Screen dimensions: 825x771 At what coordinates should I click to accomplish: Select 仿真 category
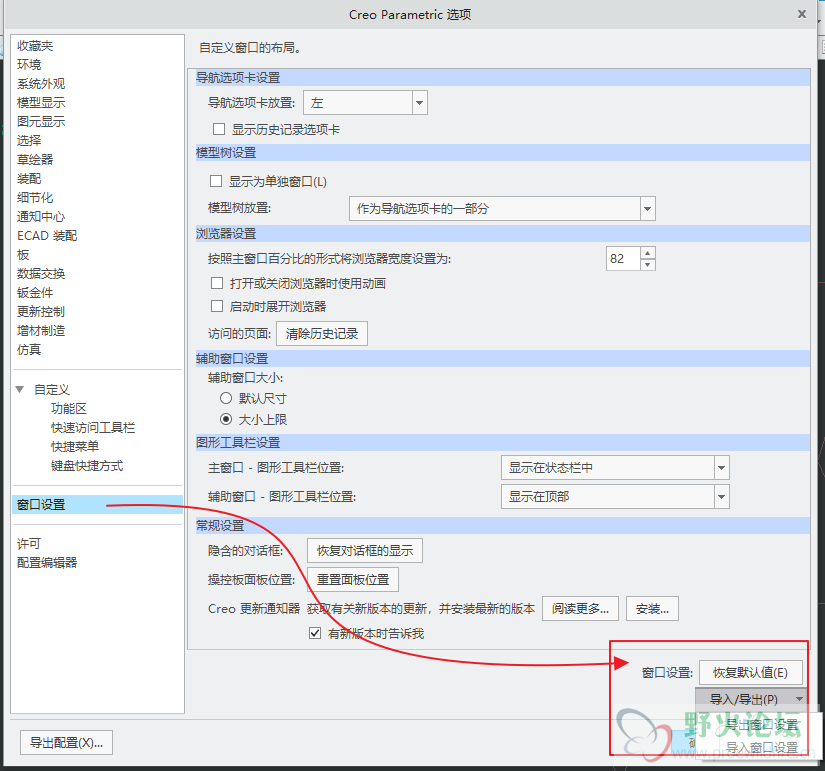tap(29, 349)
